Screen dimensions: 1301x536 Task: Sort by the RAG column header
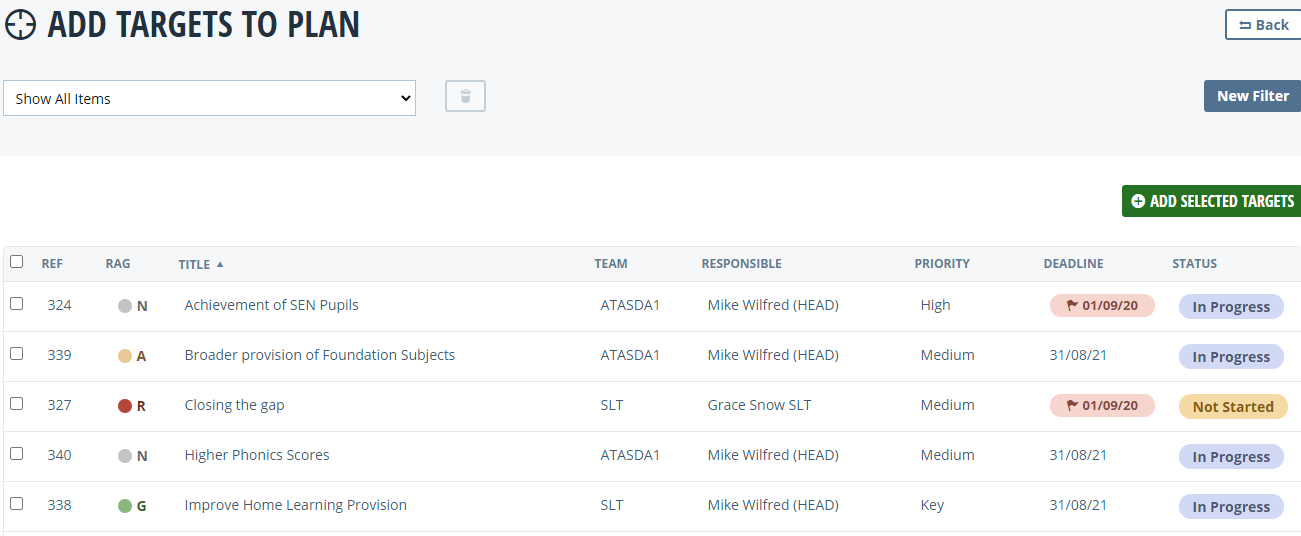pyautogui.click(x=118, y=264)
